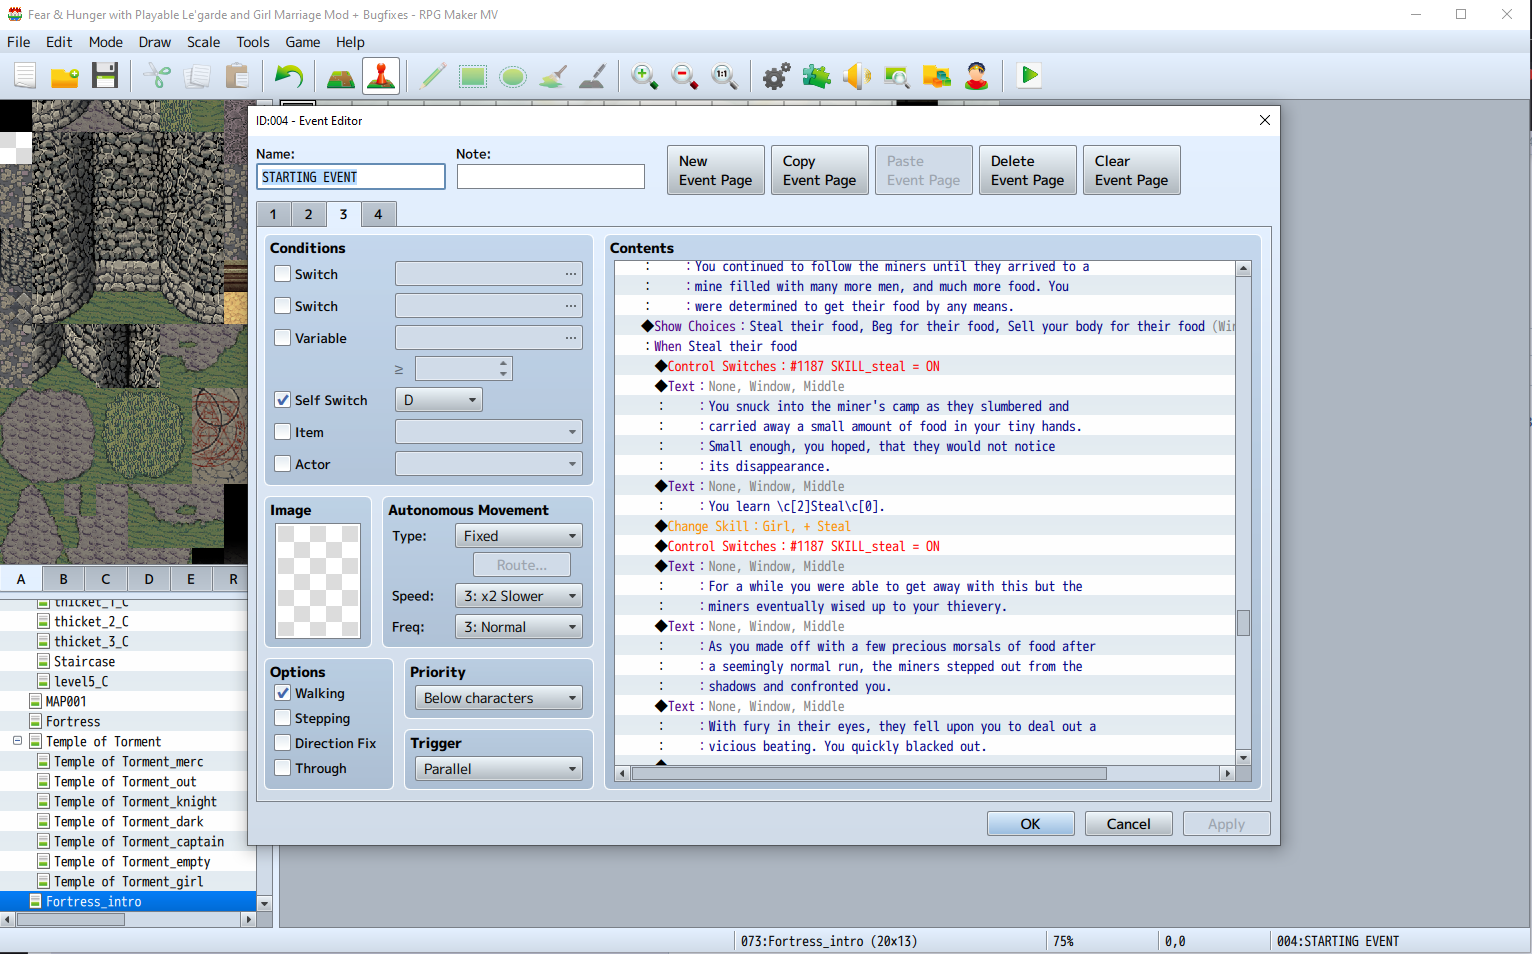1532x954 pixels.
Task: Open the Tools menu
Action: (253, 42)
